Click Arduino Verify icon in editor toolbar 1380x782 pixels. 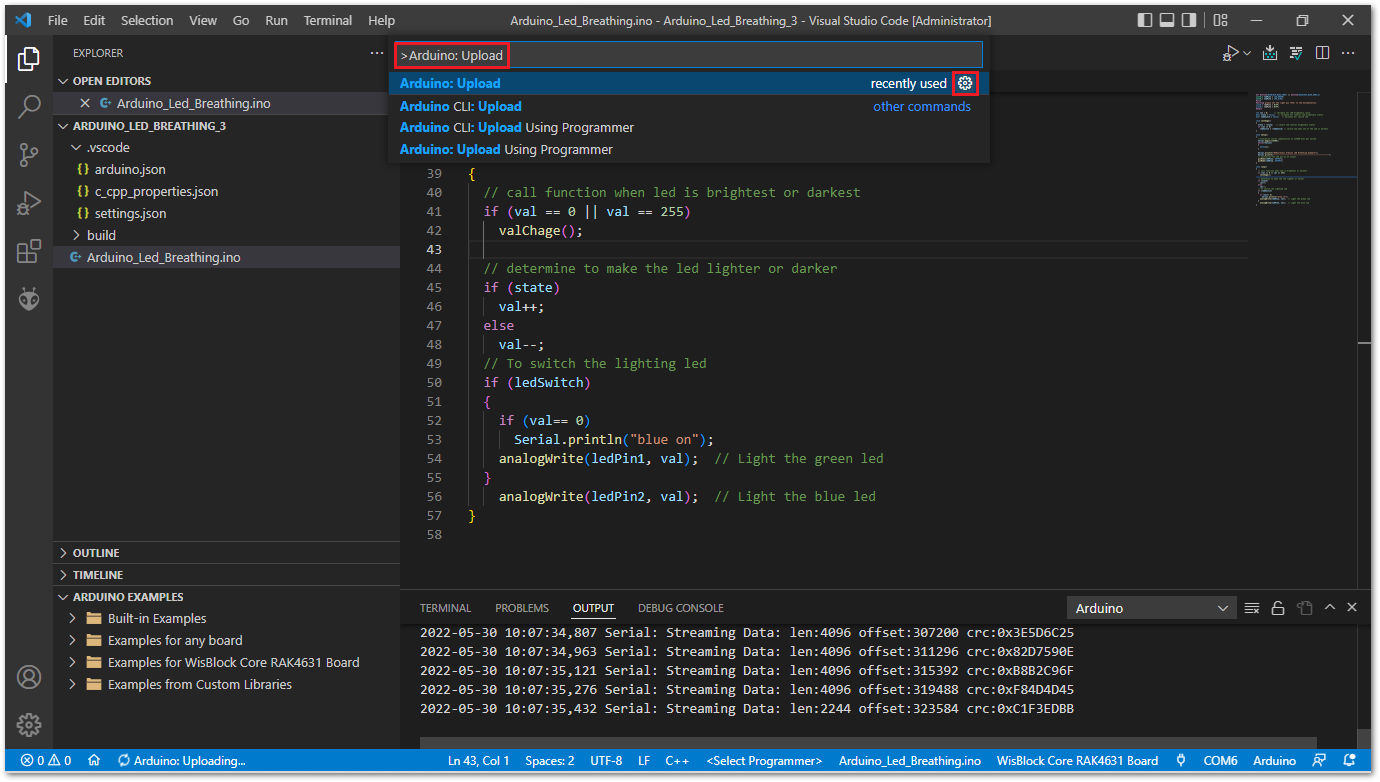click(1296, 53)
